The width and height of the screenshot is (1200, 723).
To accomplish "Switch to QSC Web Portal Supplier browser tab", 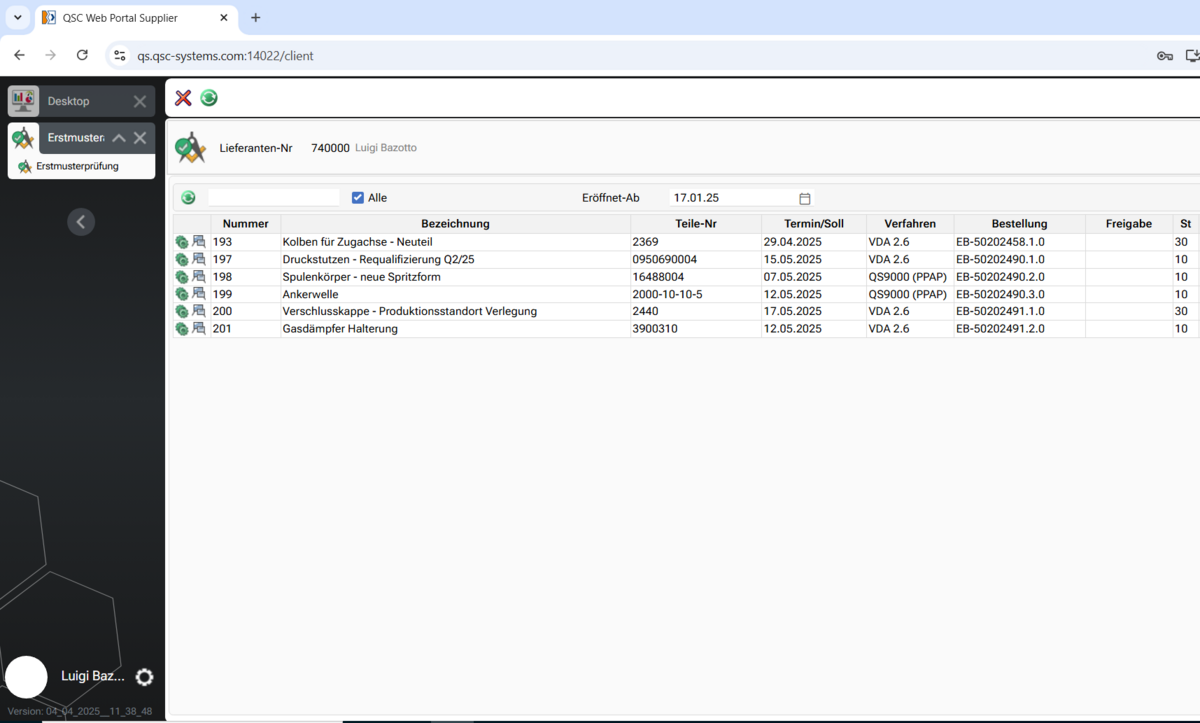I will (x=137, y=18).
